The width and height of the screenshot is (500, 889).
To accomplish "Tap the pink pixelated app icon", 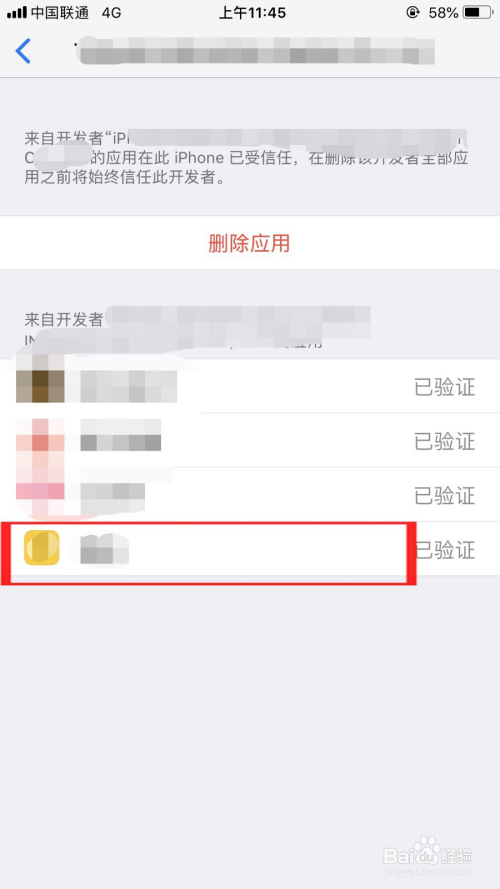I will [40, 493].
